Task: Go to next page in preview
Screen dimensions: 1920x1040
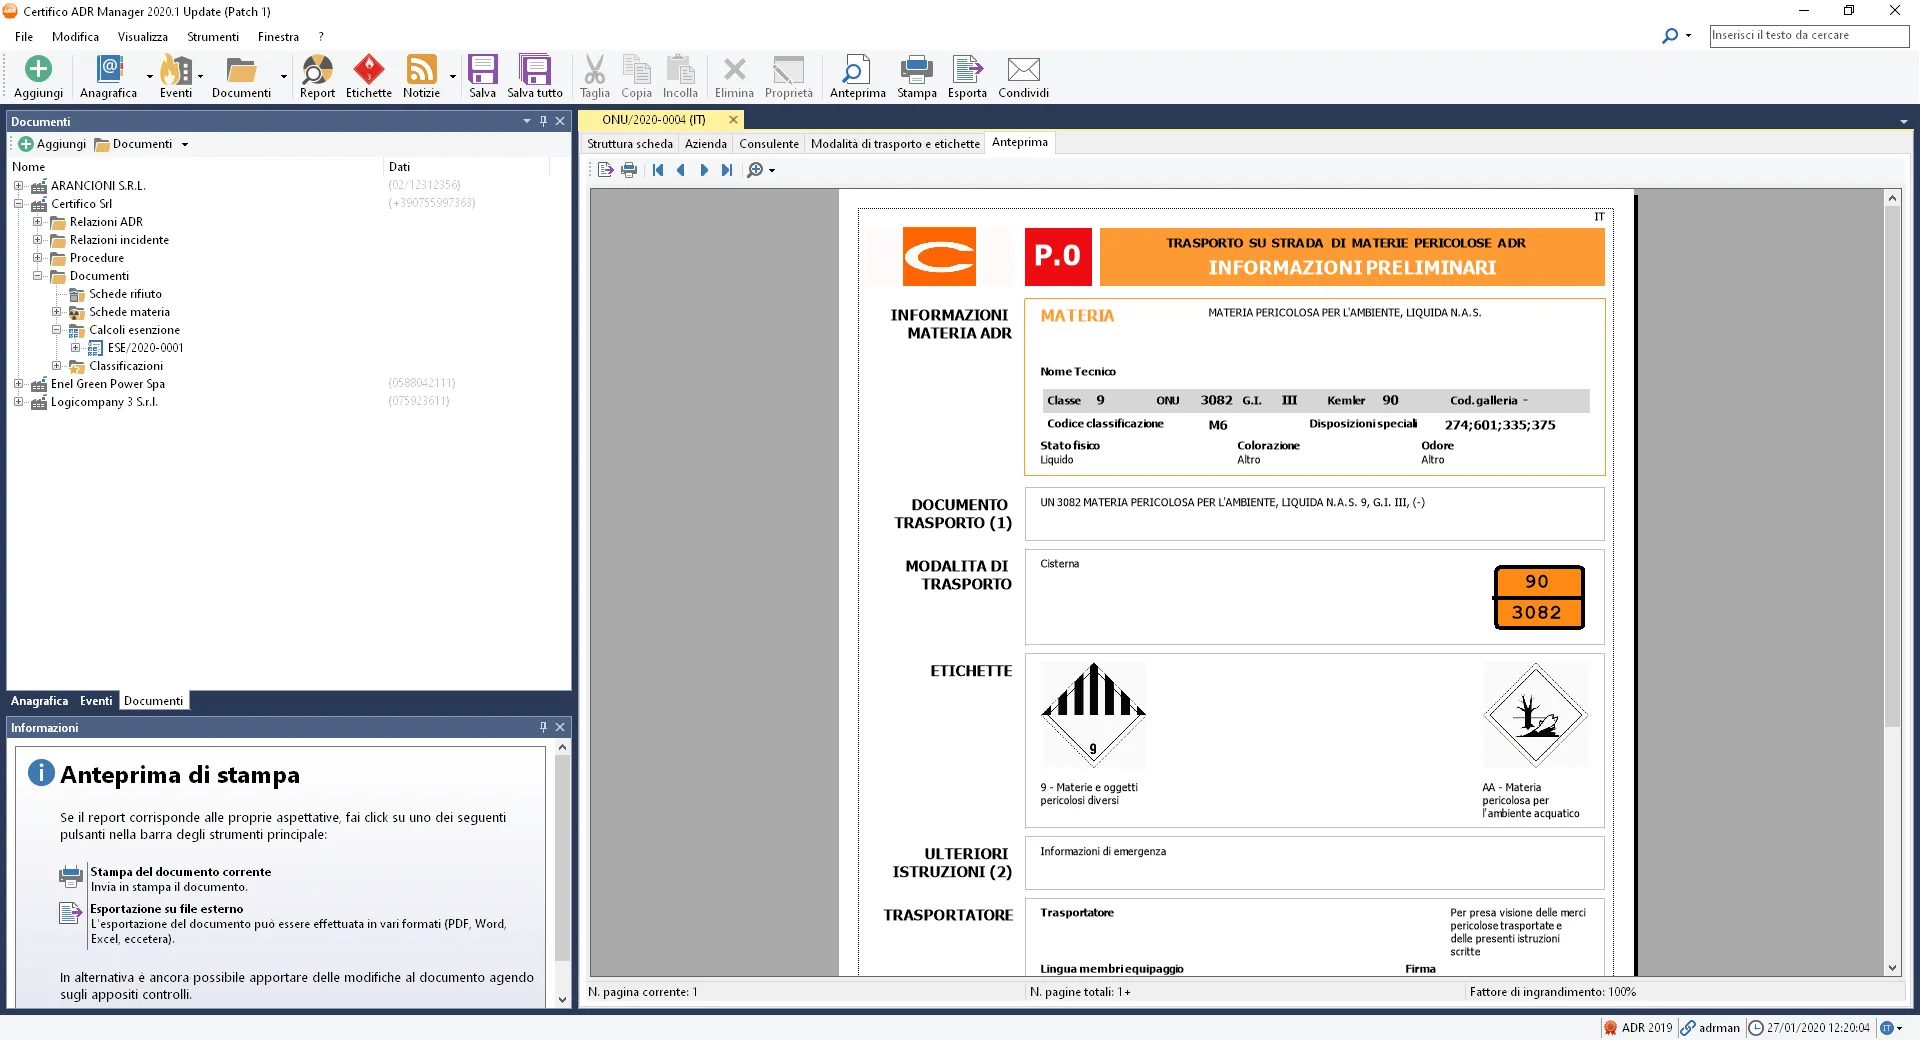Action: [x=704, y=170]
